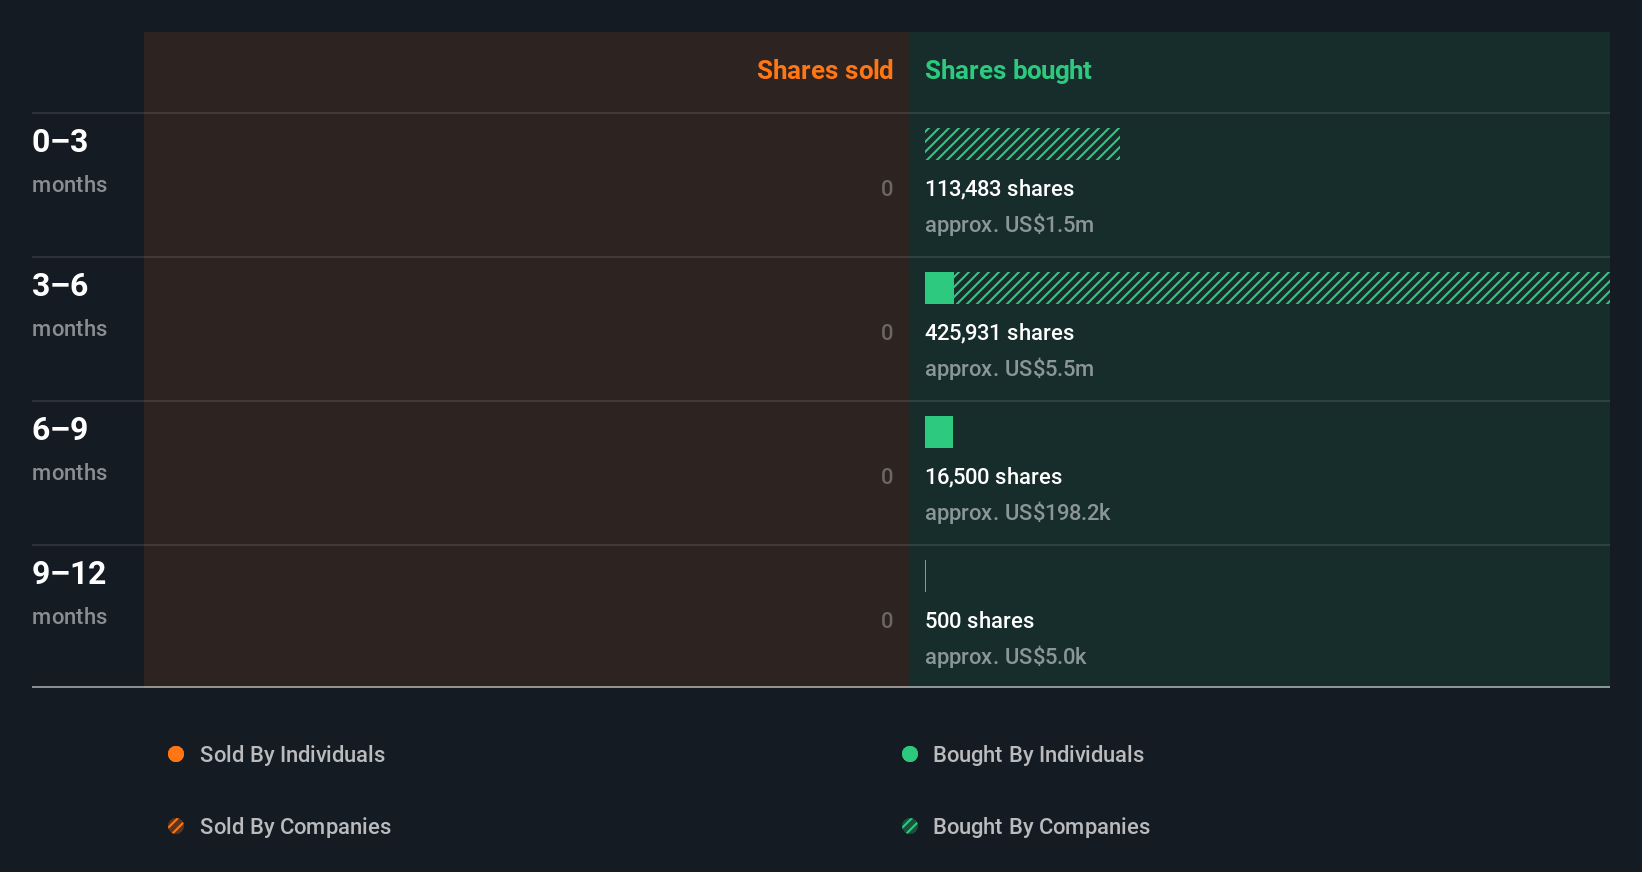The width and height of the screenshot is (1642, 872).
Task: Click the approx. US$198.2k amount
Action: (1017, 512)
